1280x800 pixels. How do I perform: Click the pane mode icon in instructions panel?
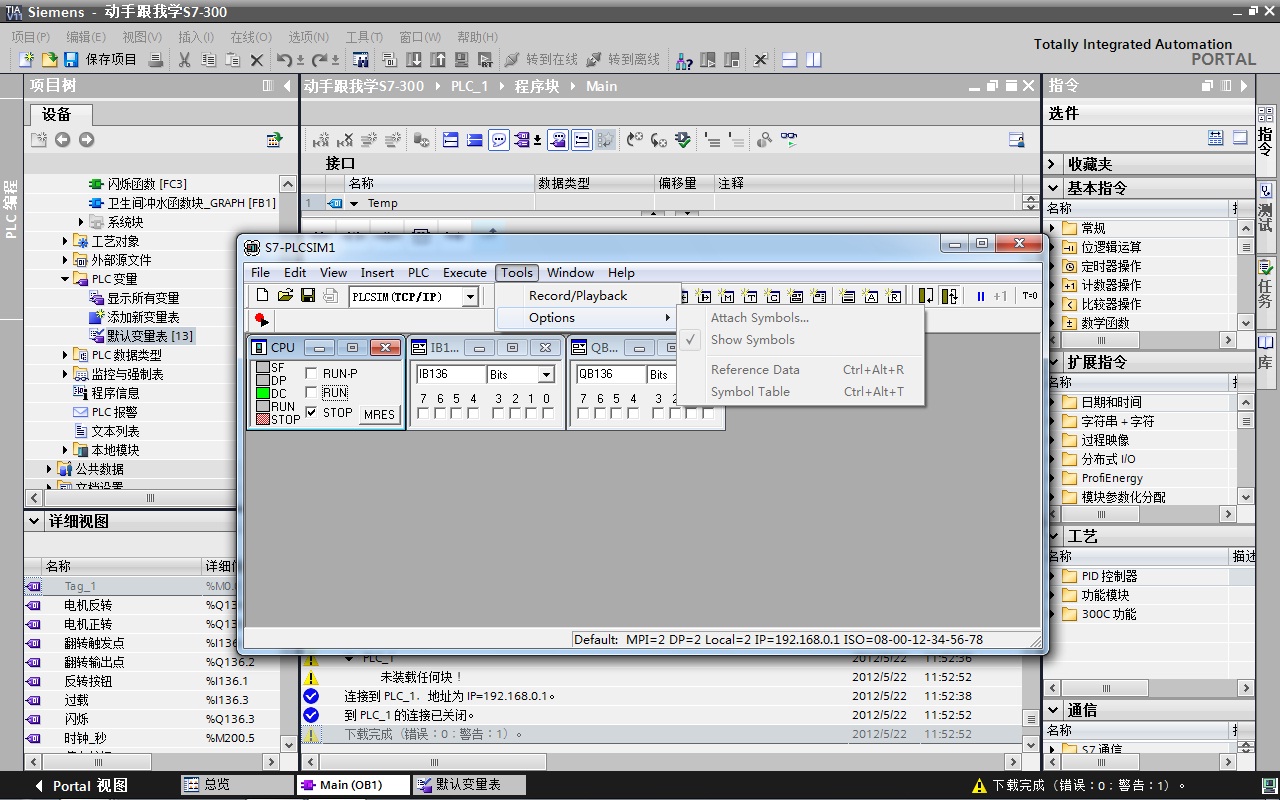coord(1240,137)
